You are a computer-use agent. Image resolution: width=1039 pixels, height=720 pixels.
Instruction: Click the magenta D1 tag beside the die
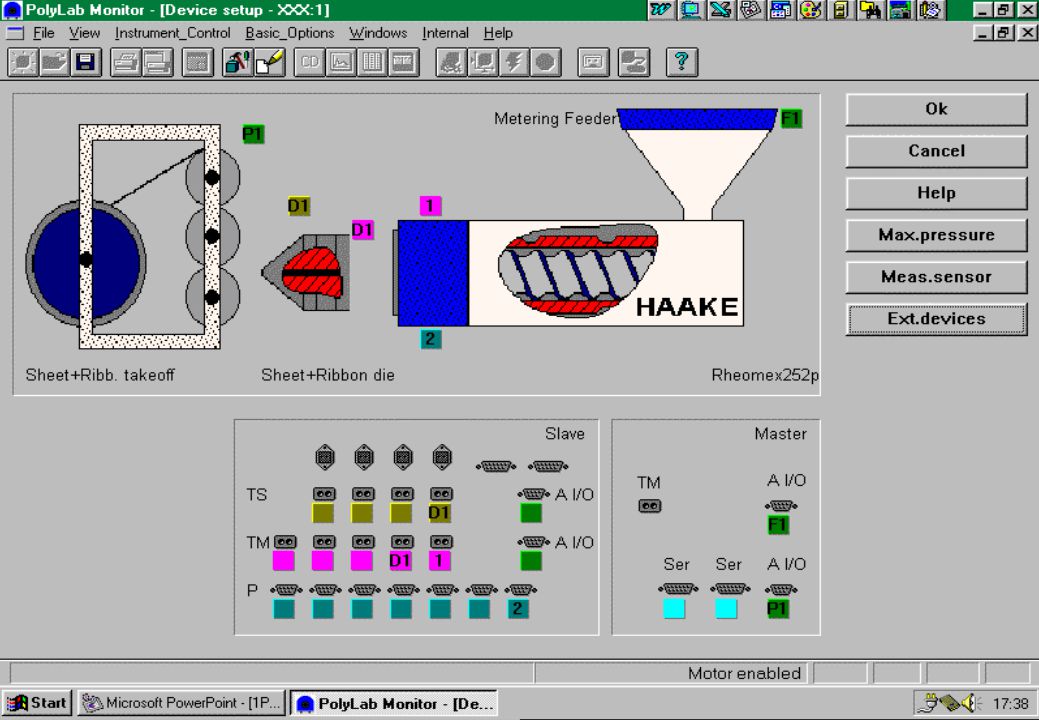[362, 230]
